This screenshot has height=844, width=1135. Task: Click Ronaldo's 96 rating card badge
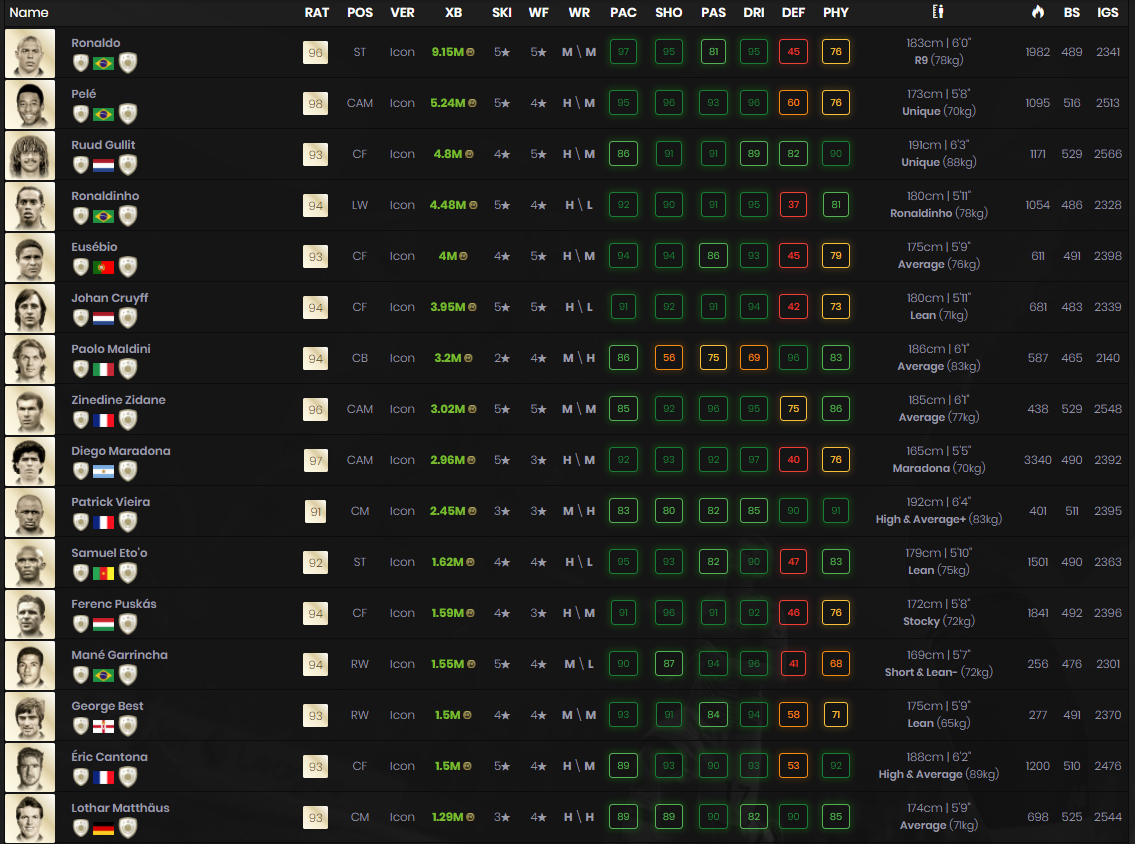[316, 52]
